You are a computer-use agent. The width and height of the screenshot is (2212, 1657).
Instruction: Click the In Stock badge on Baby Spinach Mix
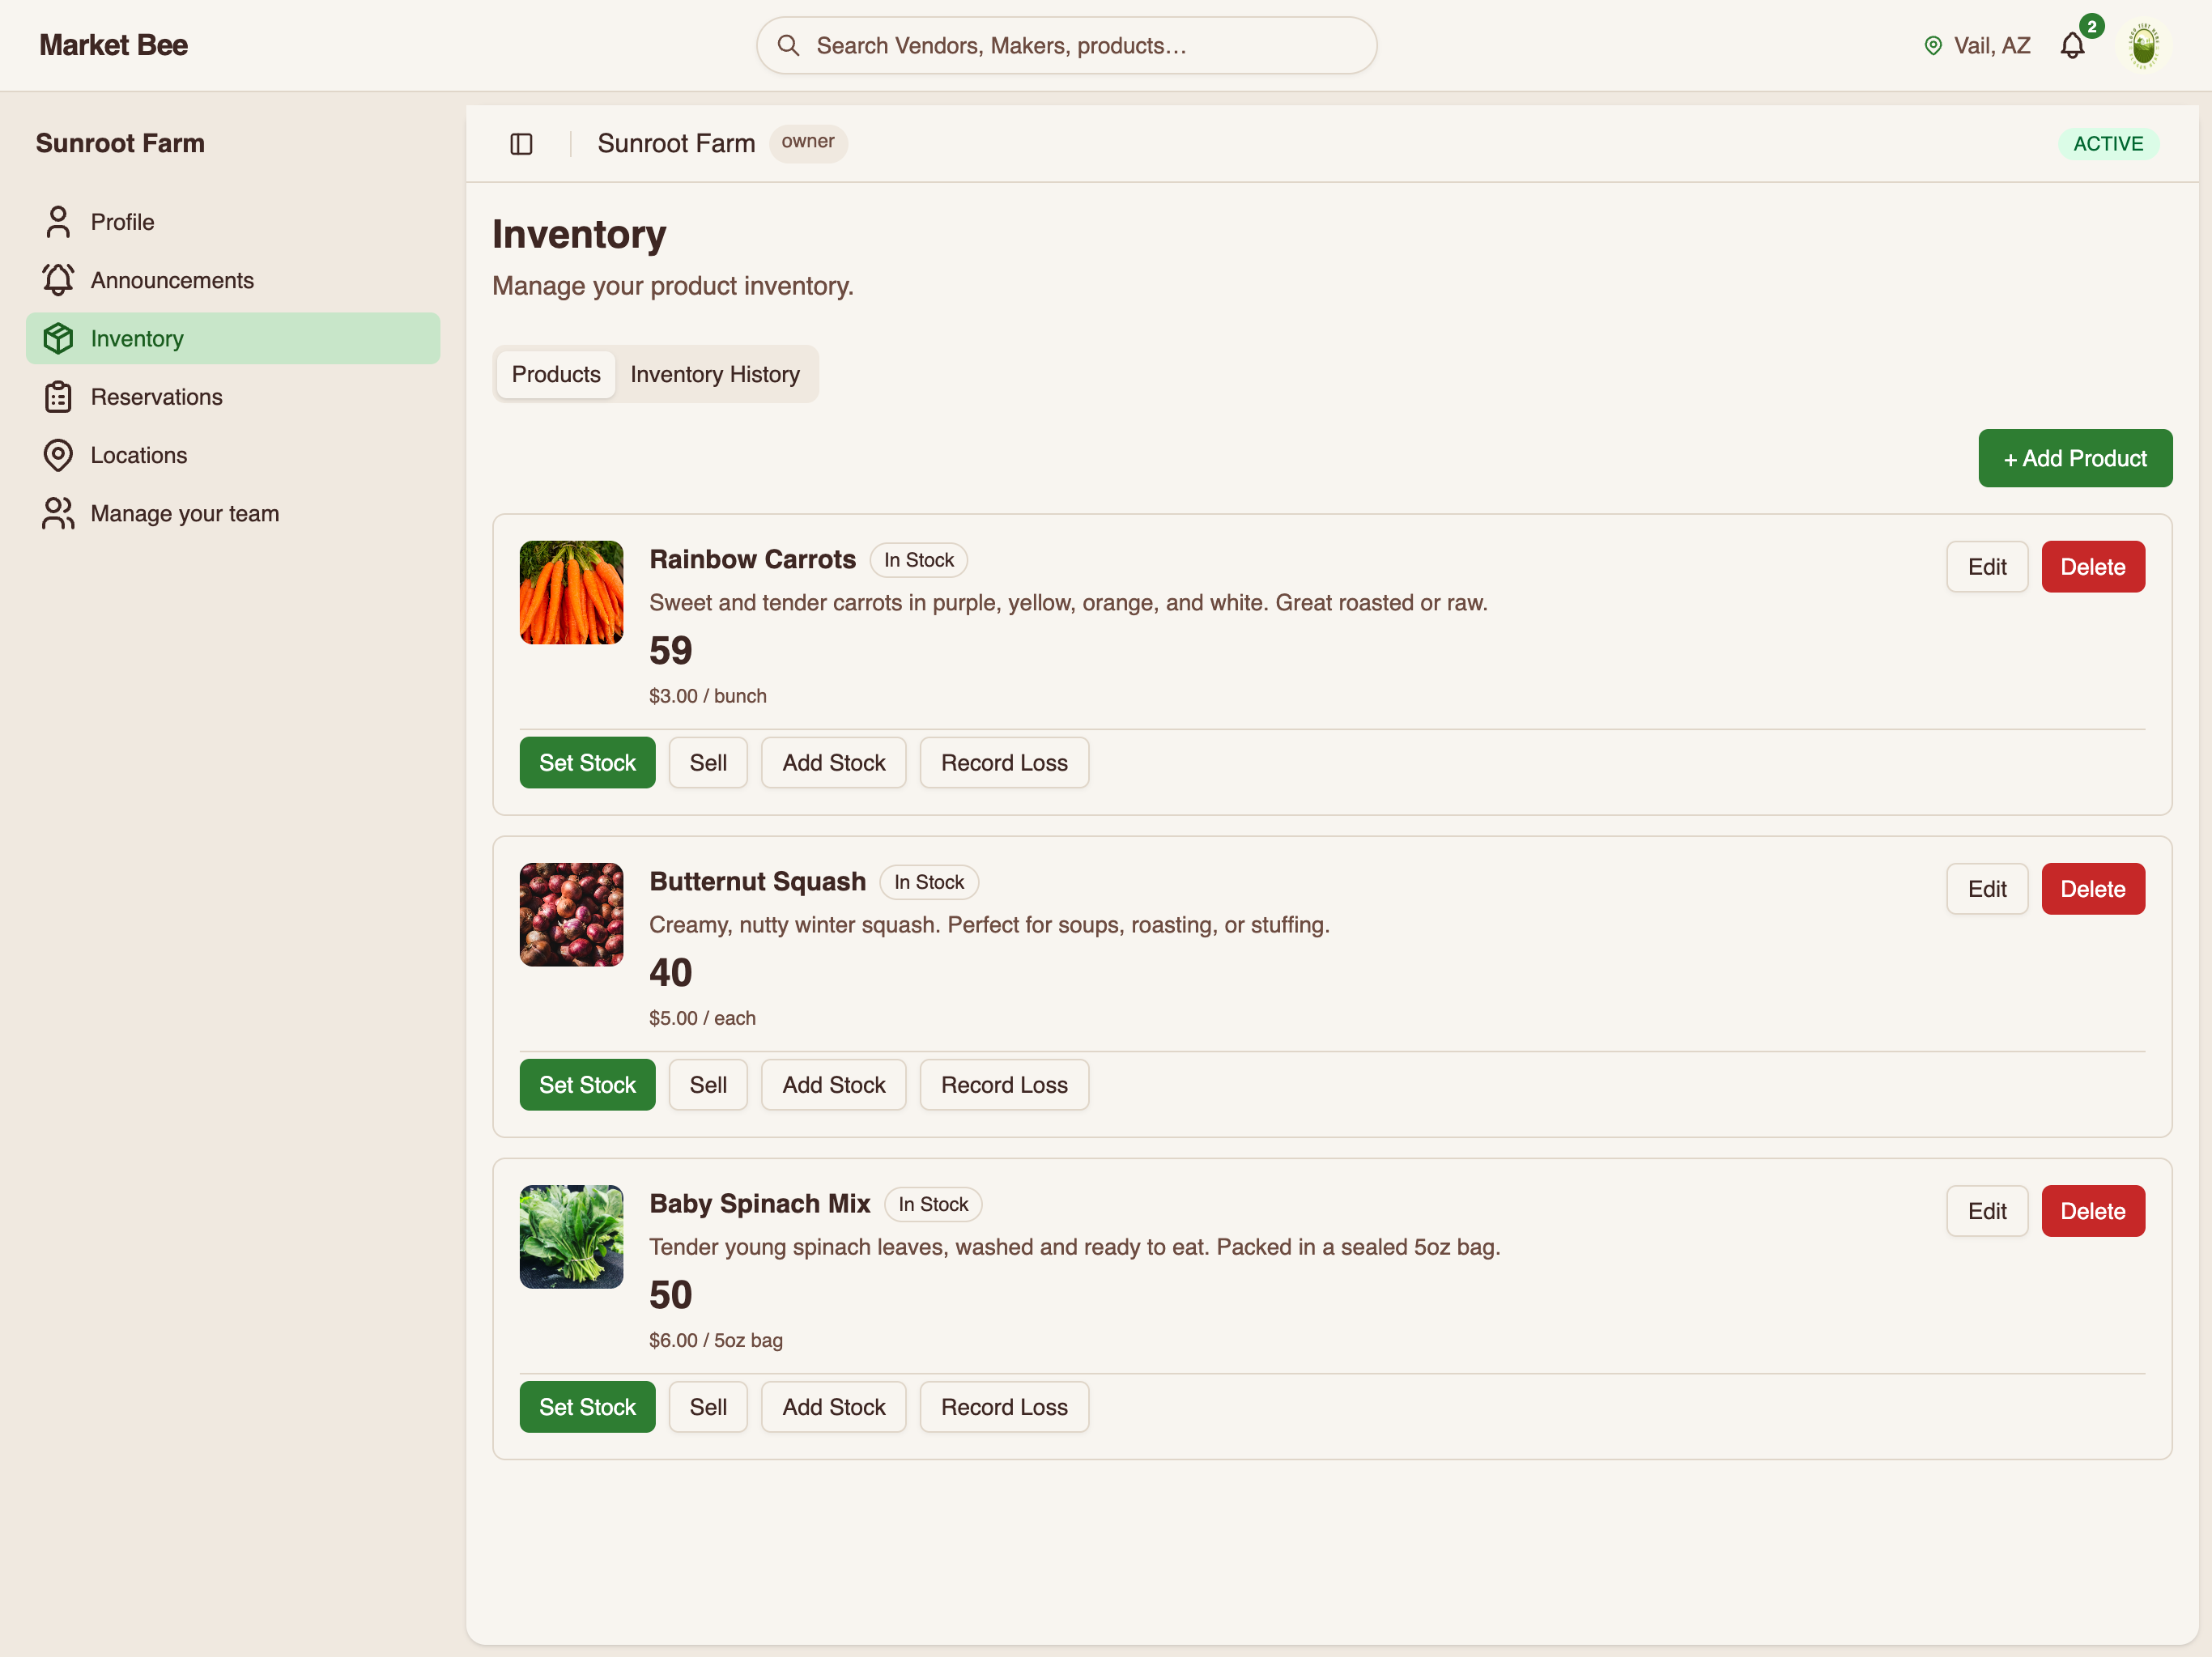[x=933, y=1204]
